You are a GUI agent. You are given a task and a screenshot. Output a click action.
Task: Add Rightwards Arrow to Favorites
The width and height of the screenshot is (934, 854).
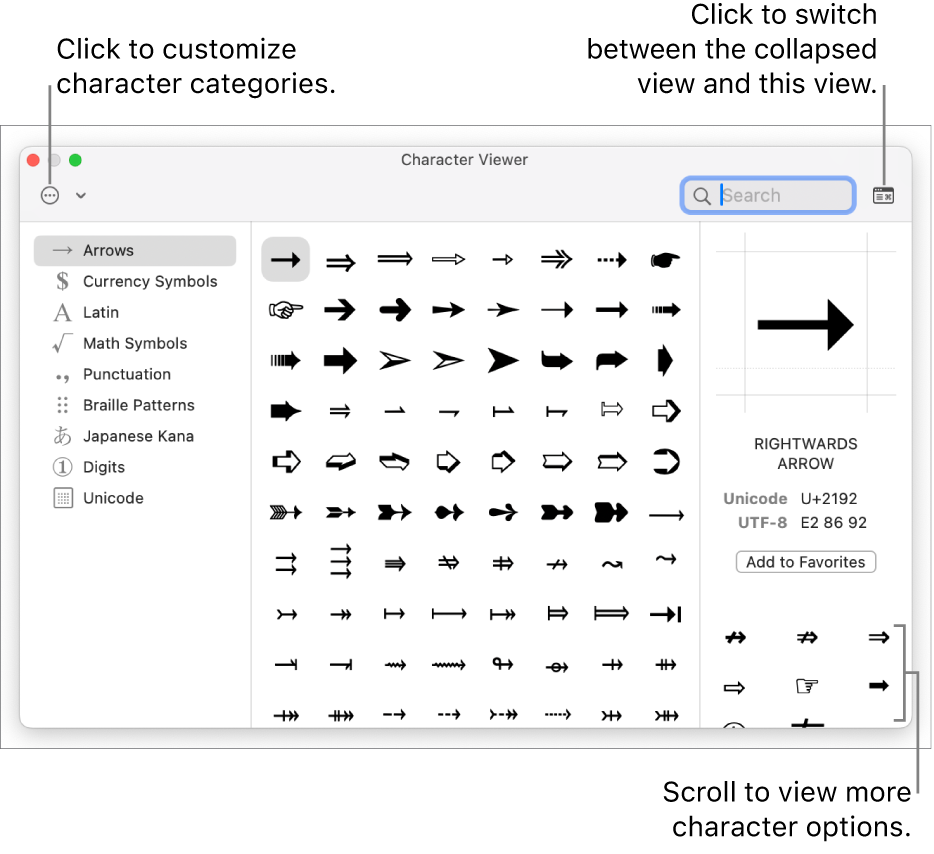[x=805, y=562]
